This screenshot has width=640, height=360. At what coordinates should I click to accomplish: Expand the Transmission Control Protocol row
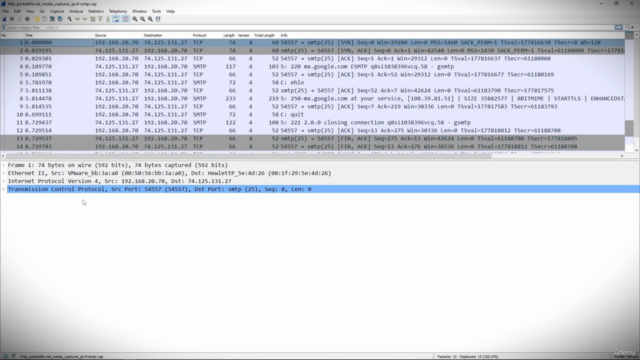pos(4,189)
